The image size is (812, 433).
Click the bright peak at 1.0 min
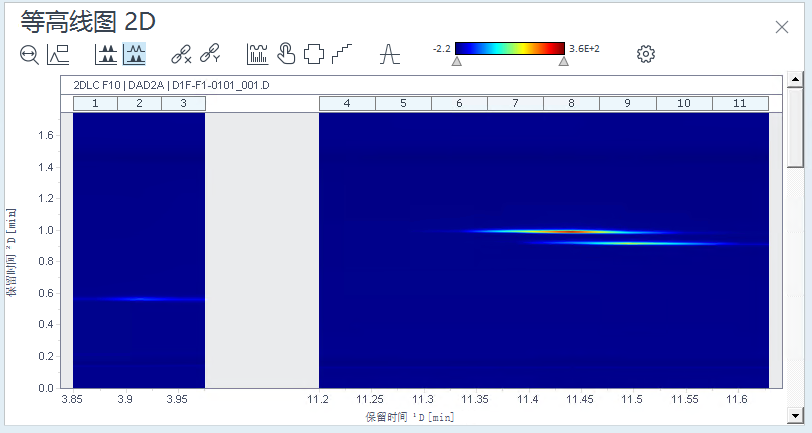click(x=570, y=231)
